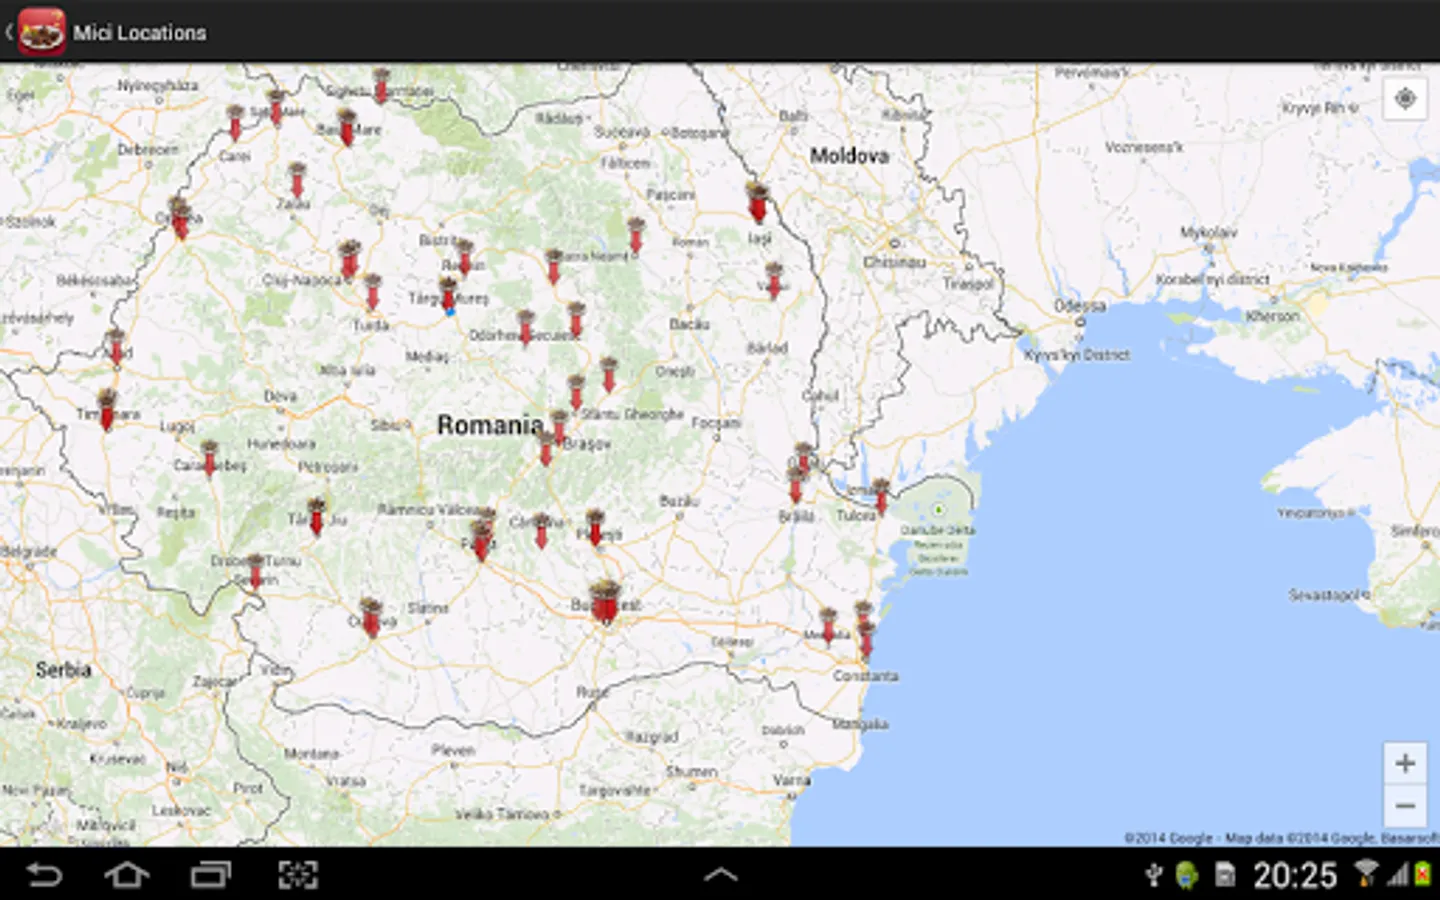
Task: Tap the screenshot capture icon
Action: [298, 875]
